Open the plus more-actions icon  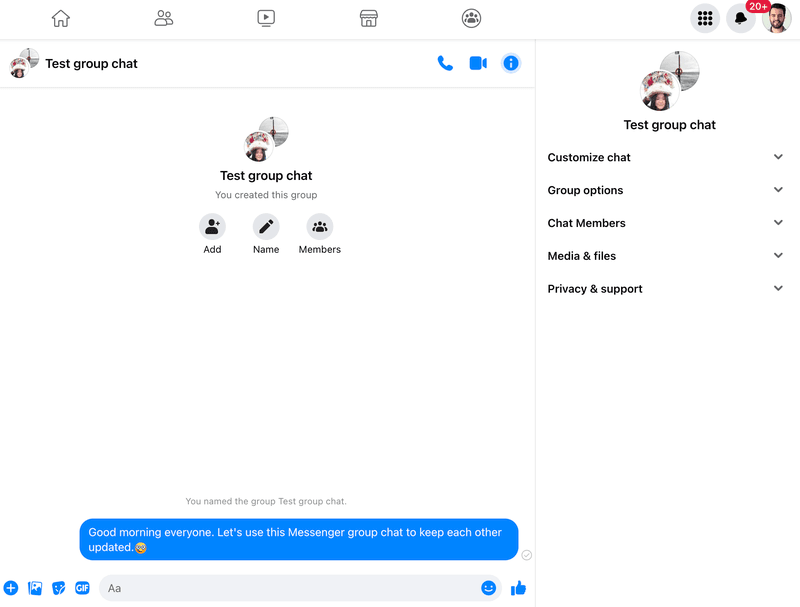[11, 588]
